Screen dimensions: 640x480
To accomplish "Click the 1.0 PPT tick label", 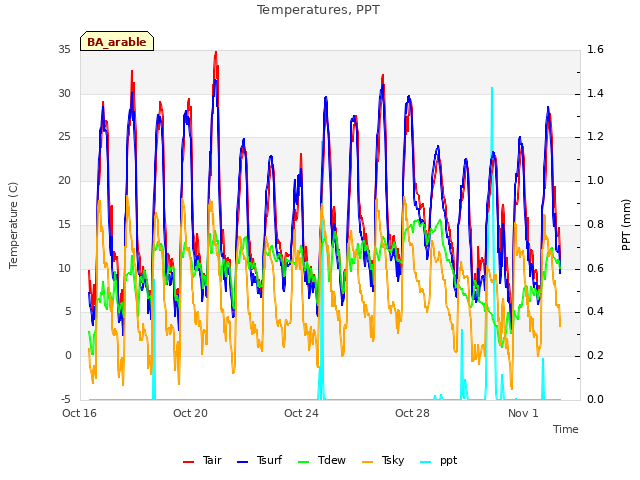I will (x=595, y=180).
